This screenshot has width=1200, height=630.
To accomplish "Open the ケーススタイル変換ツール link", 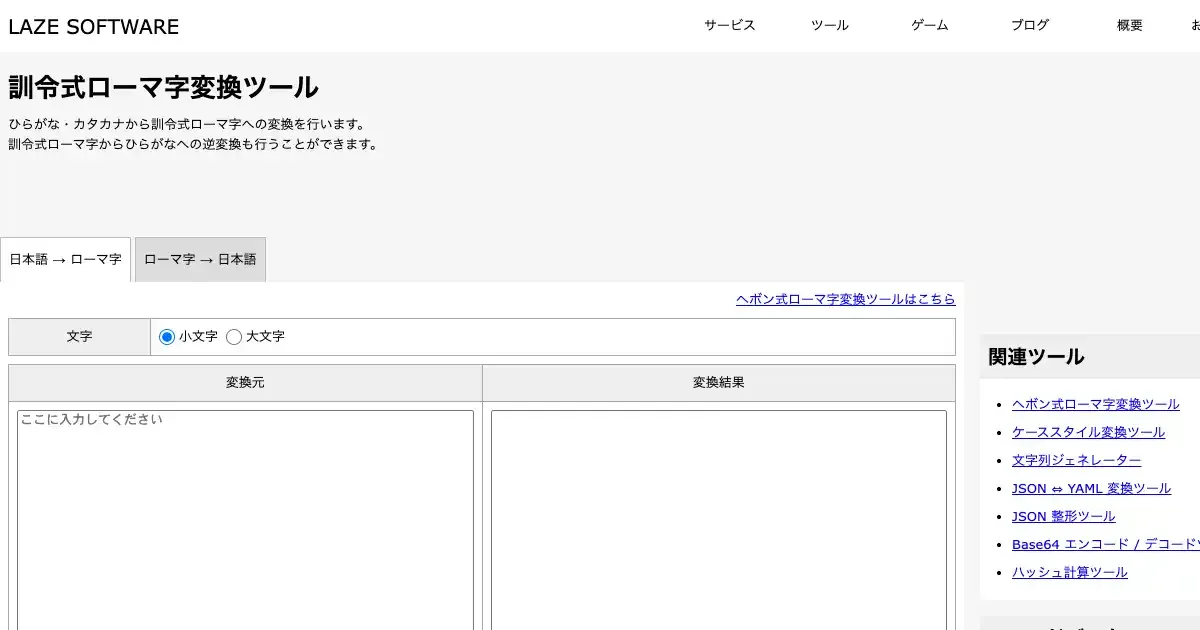I will coord(1088,432).
